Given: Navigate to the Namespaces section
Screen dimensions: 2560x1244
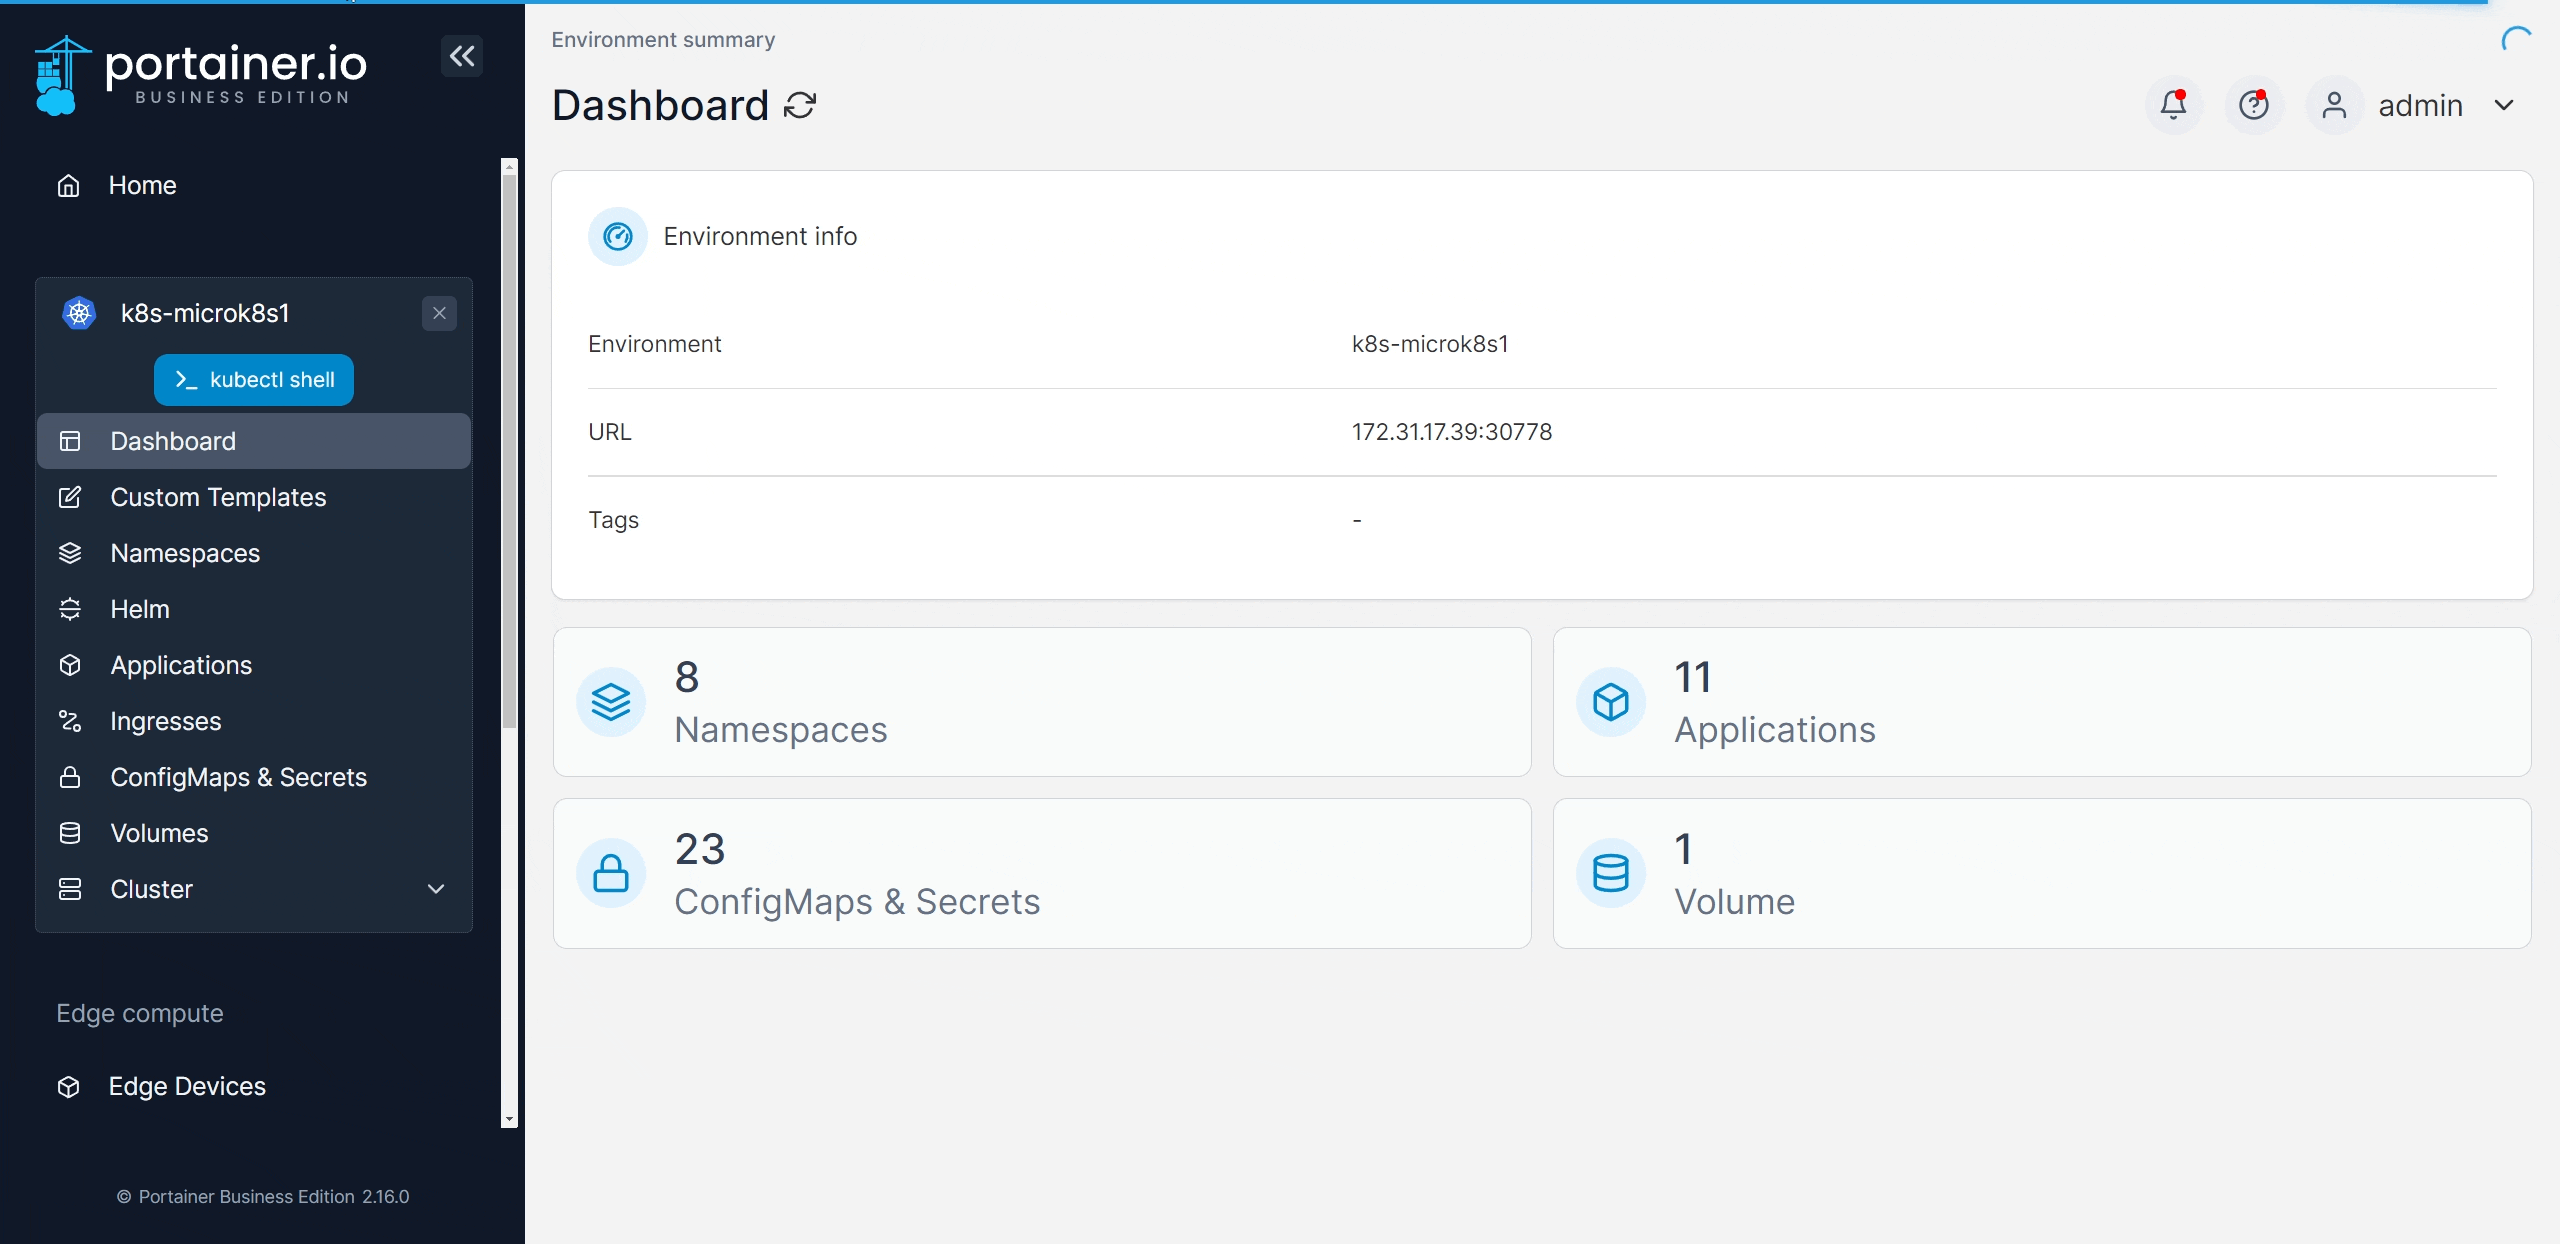Looking at the screenshot, I should 184,552.
